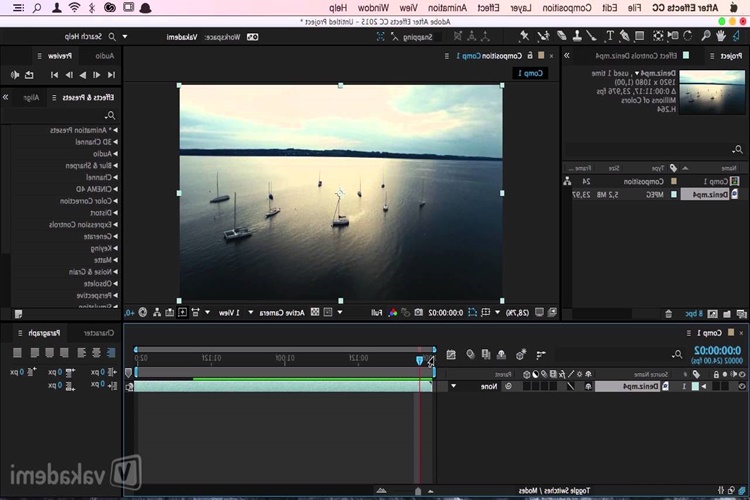Hide the Deniz.mp4 layer with eye toggle
This screenshot has height=500, width=750.
[x=742, y=386]
